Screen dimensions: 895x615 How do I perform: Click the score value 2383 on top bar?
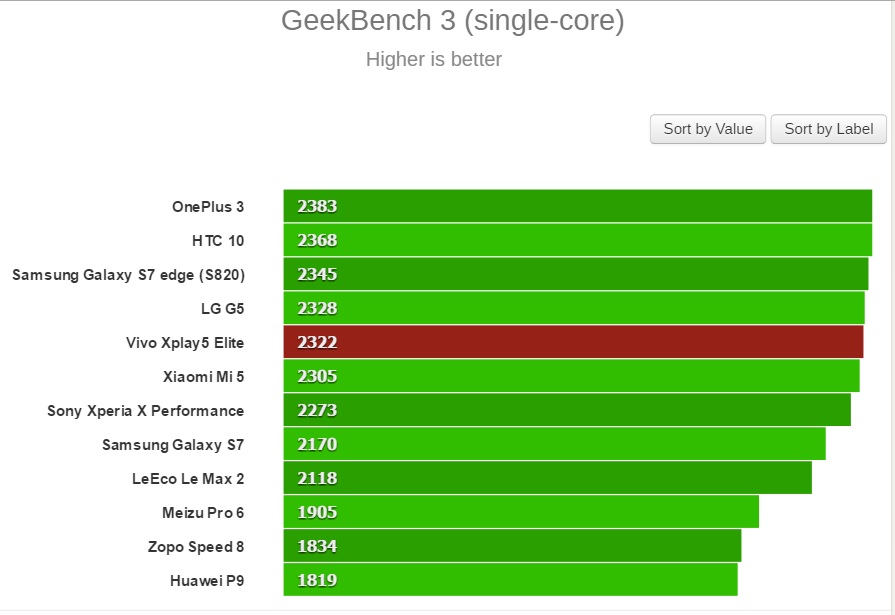pos(316,206)
